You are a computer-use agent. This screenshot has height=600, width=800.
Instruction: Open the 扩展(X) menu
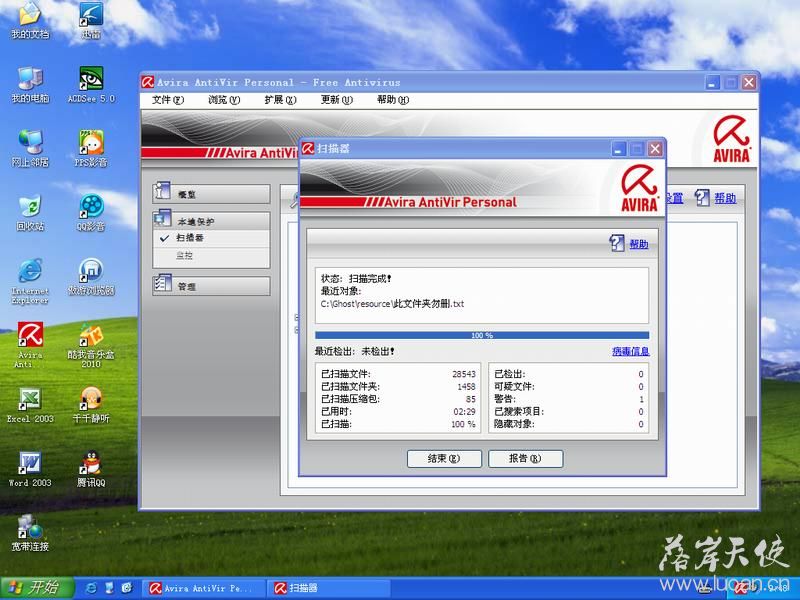pos(280,99)
